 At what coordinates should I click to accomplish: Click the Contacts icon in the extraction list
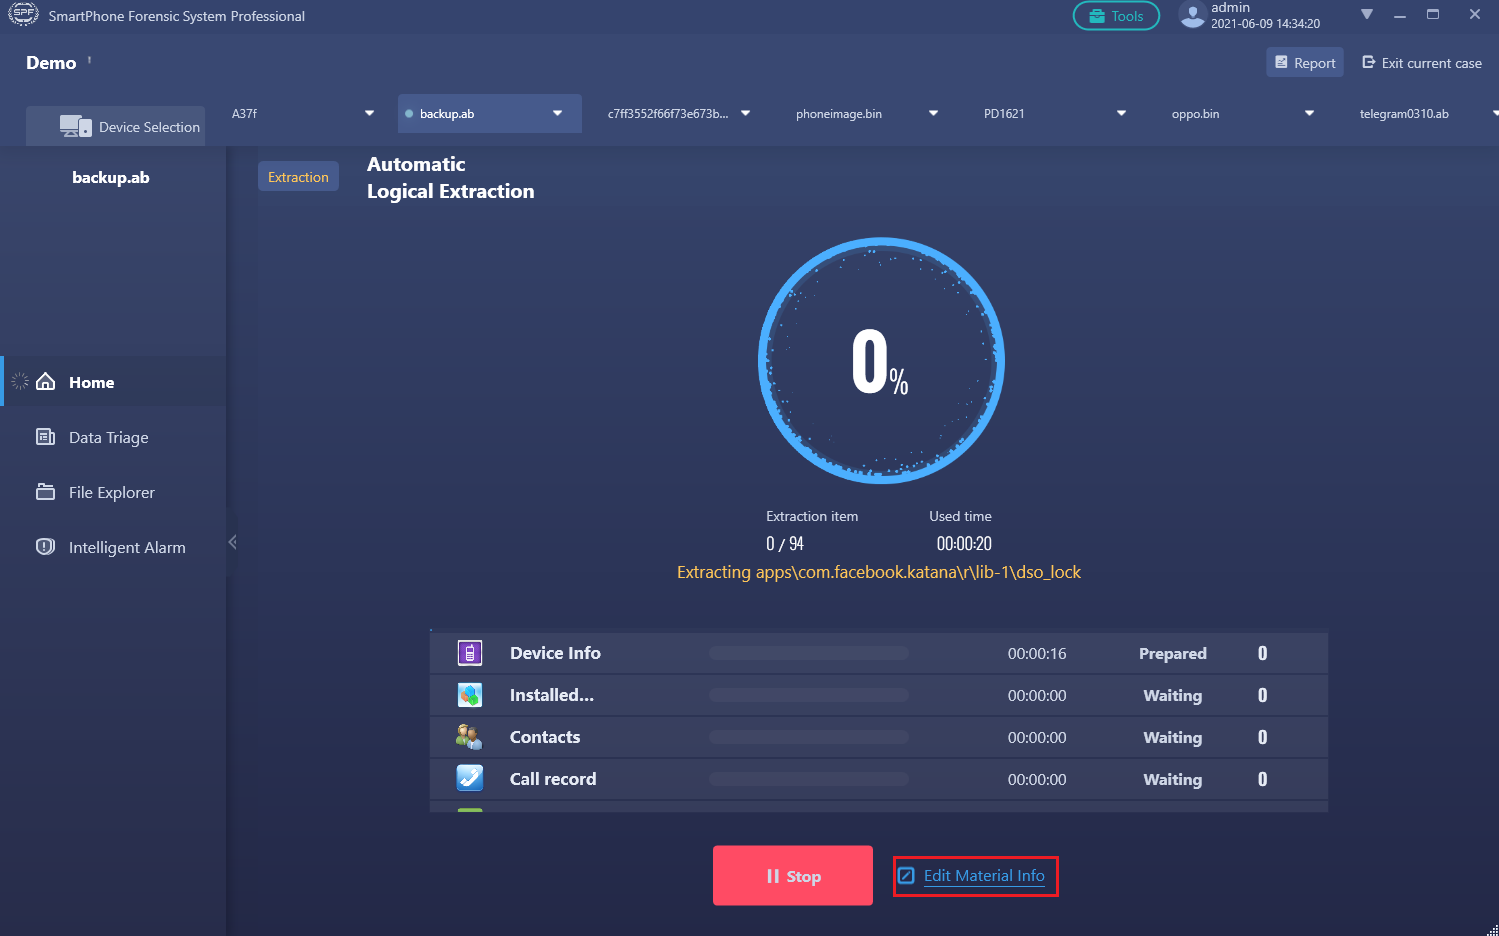pos(470,736)
